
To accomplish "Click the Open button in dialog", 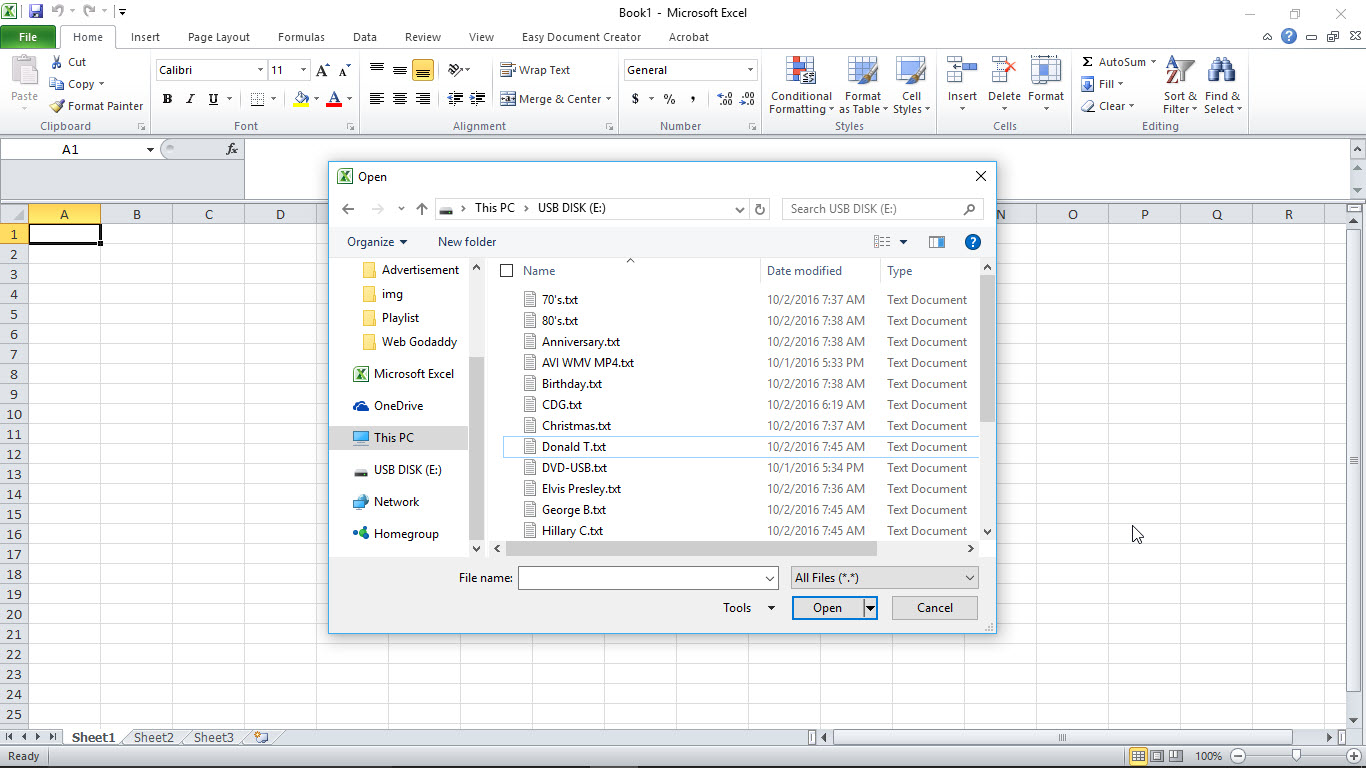I will (827, 608).
